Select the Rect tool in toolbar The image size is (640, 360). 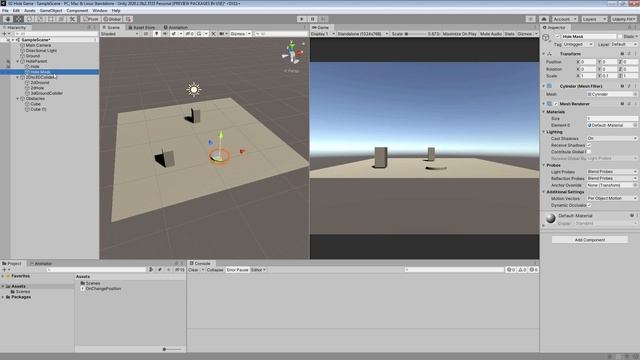point(51,19)
